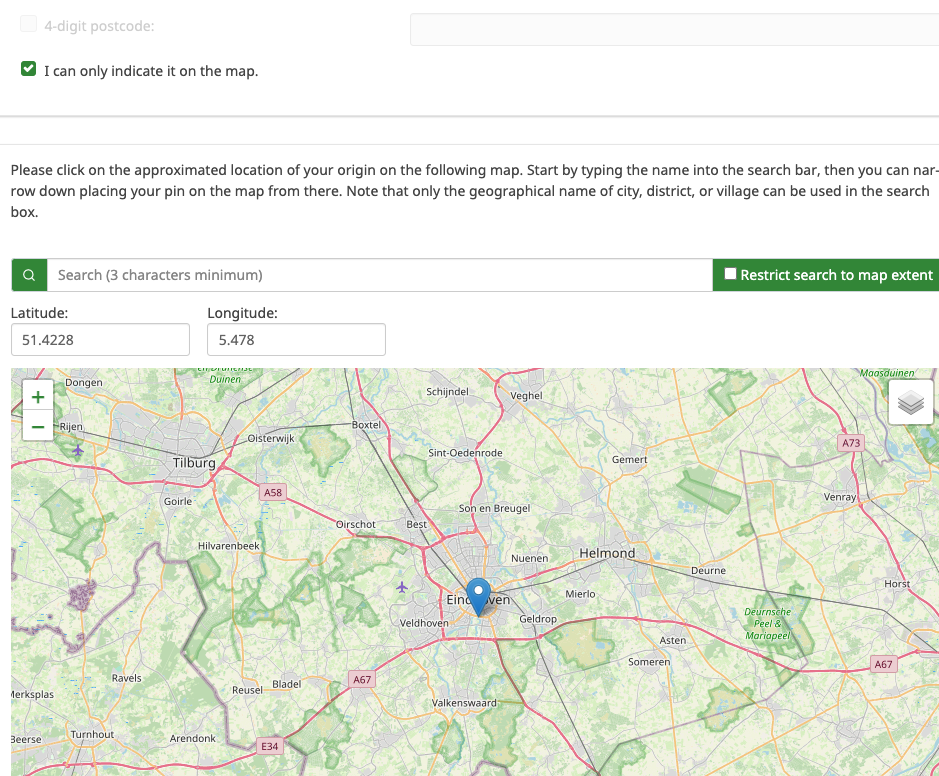Click the airport icon west of Eindhoven
Screen dimensions: 939x776
tap(402, 586)
